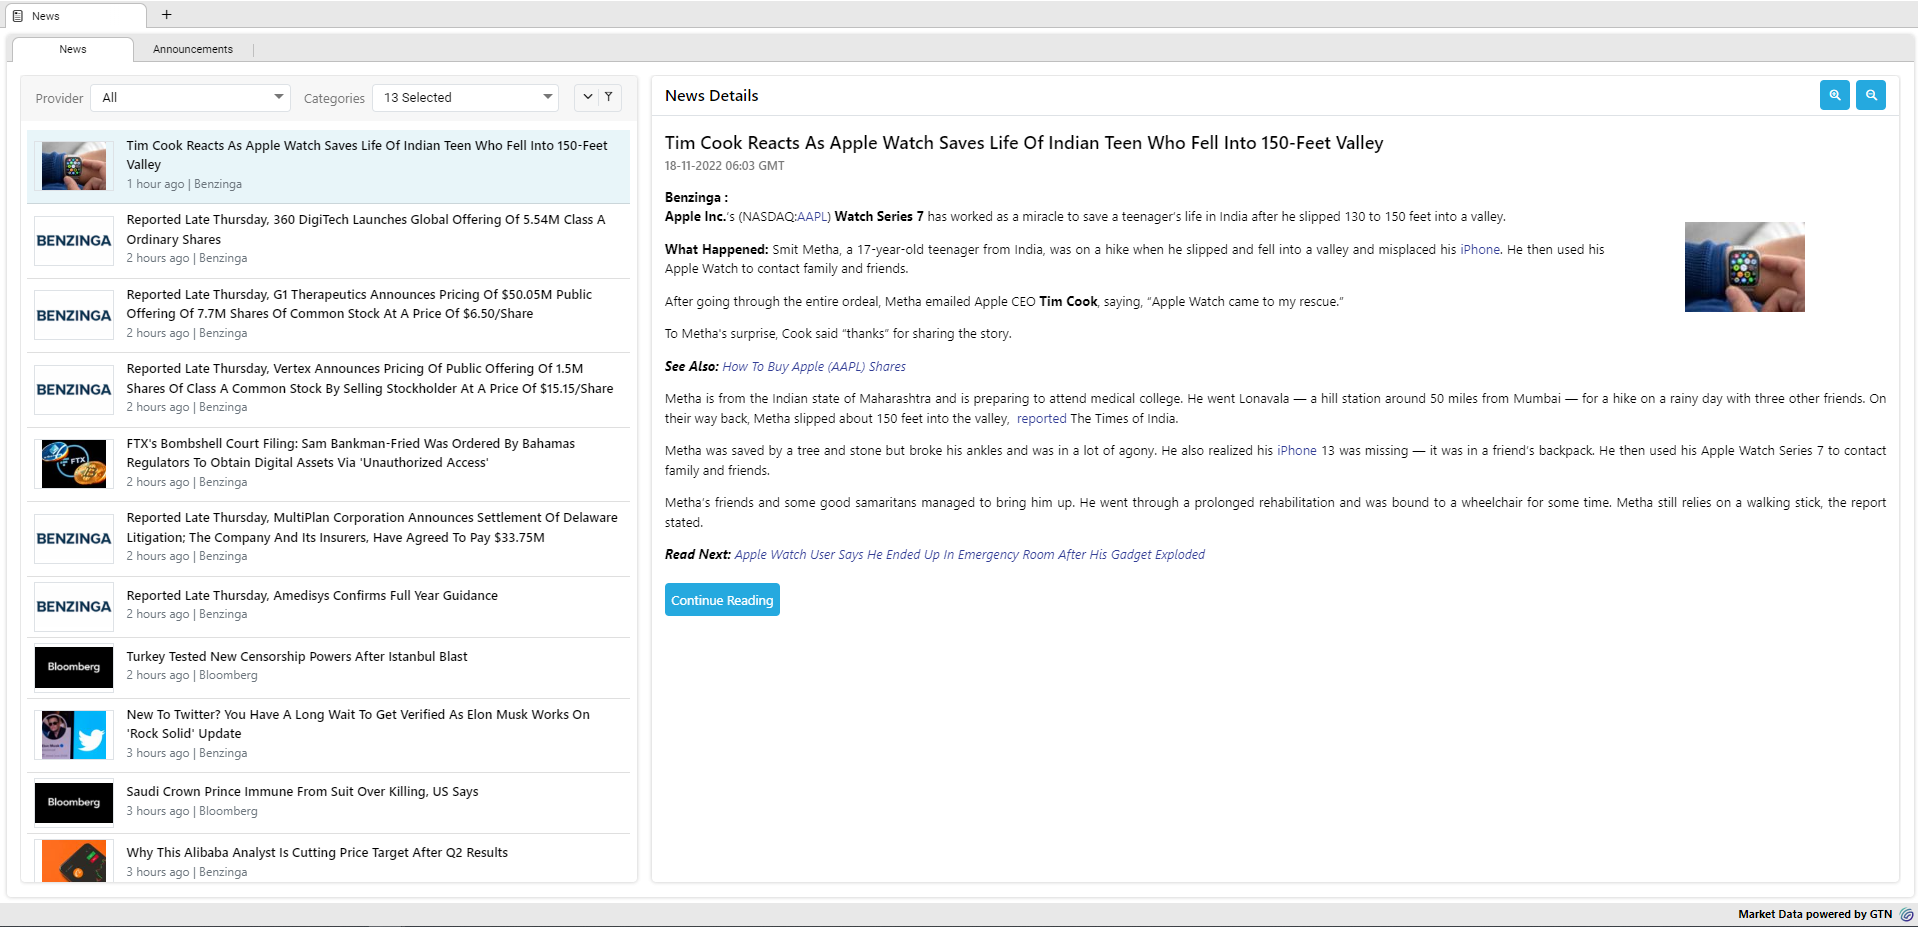Click the Twitter bird thumbnail image
Image resolution: width=1918 pixels, height=927 pixels.
coord(74,735)
